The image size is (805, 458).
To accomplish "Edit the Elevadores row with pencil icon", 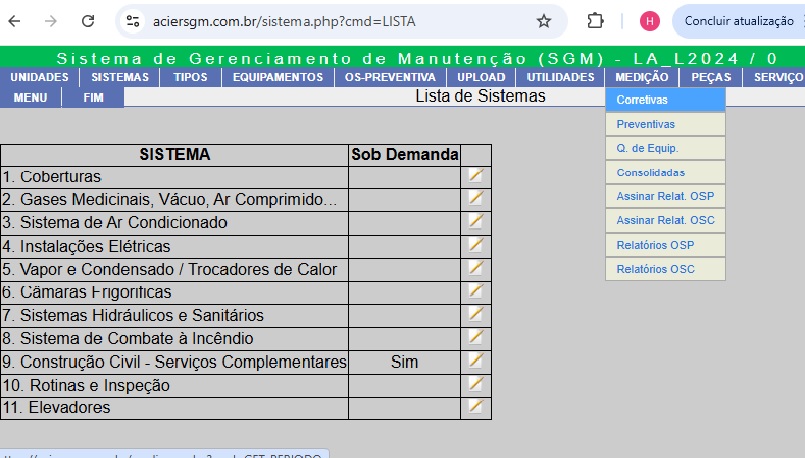I will coord(476,407).
